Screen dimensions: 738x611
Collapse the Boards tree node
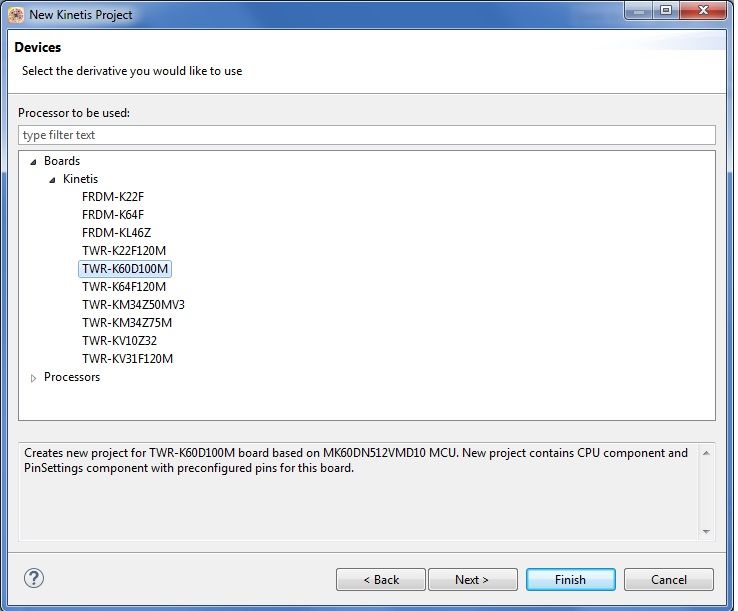[x=33, y=162]
